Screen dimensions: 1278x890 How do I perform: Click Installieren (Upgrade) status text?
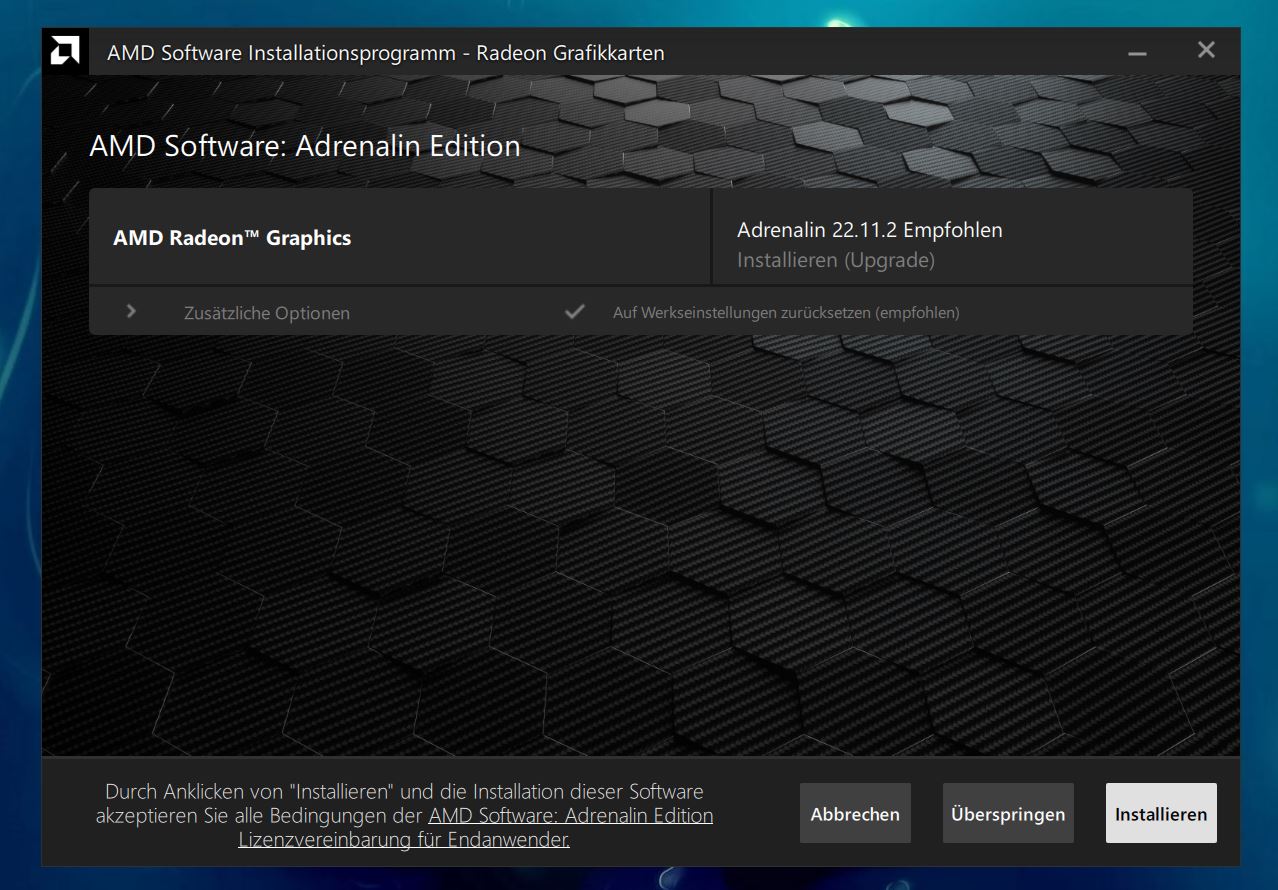836,260
